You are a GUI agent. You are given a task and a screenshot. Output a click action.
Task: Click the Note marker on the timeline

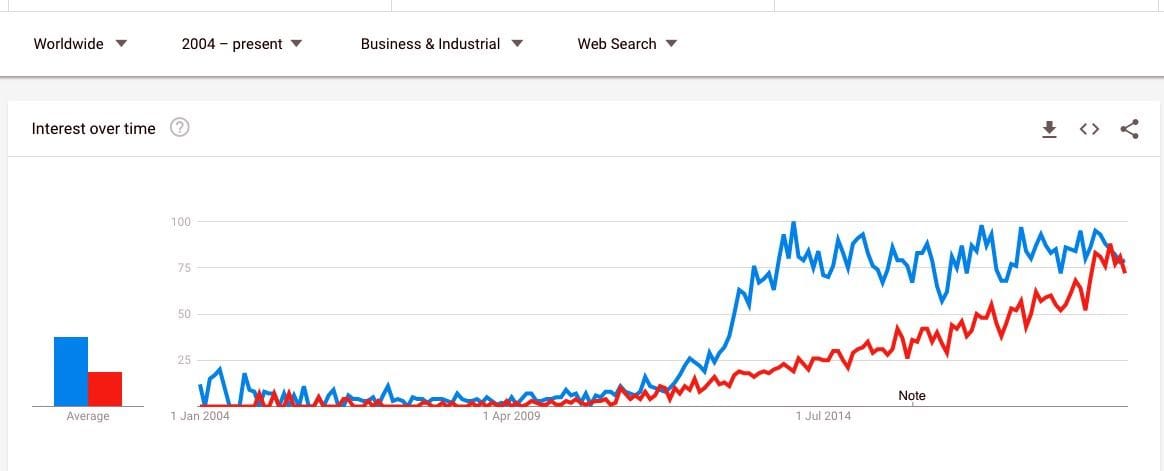click(912, 396)
